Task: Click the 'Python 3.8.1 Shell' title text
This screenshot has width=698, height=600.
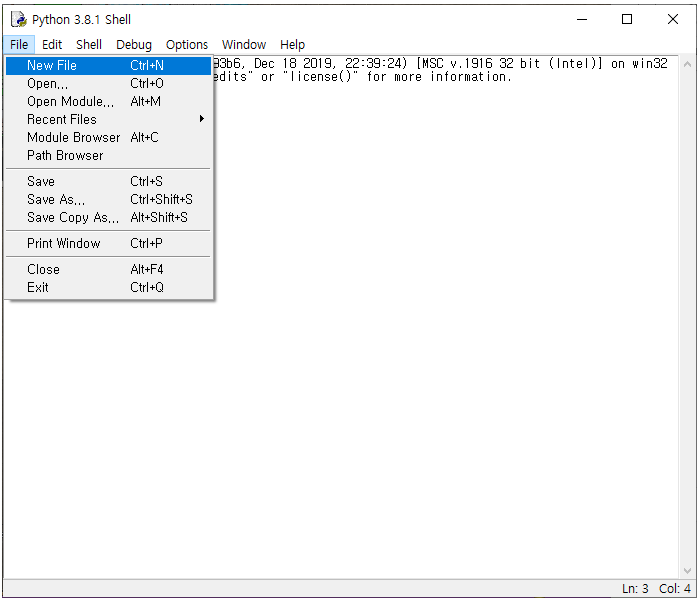Action: pyautogui.click(x=81, y=20)
